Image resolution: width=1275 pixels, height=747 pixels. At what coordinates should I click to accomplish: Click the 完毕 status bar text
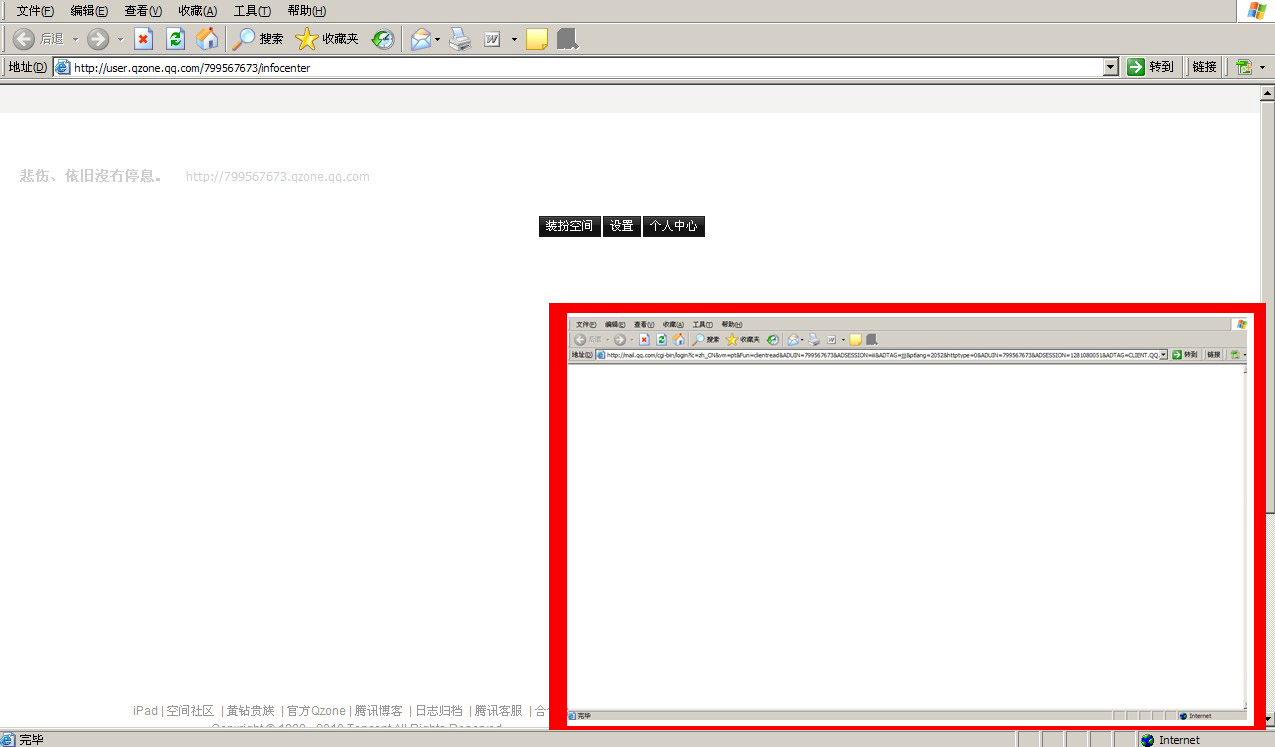(31, 740)
